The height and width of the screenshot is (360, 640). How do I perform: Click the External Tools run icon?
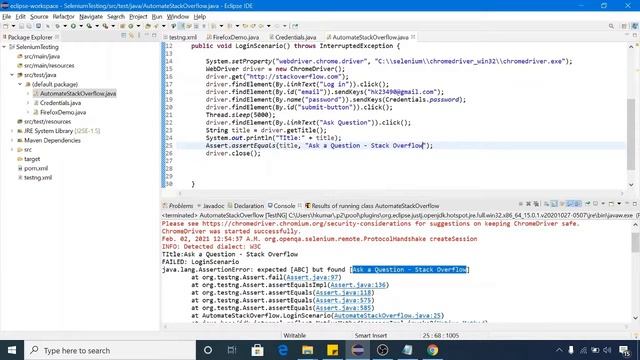[x=105, y=26]
